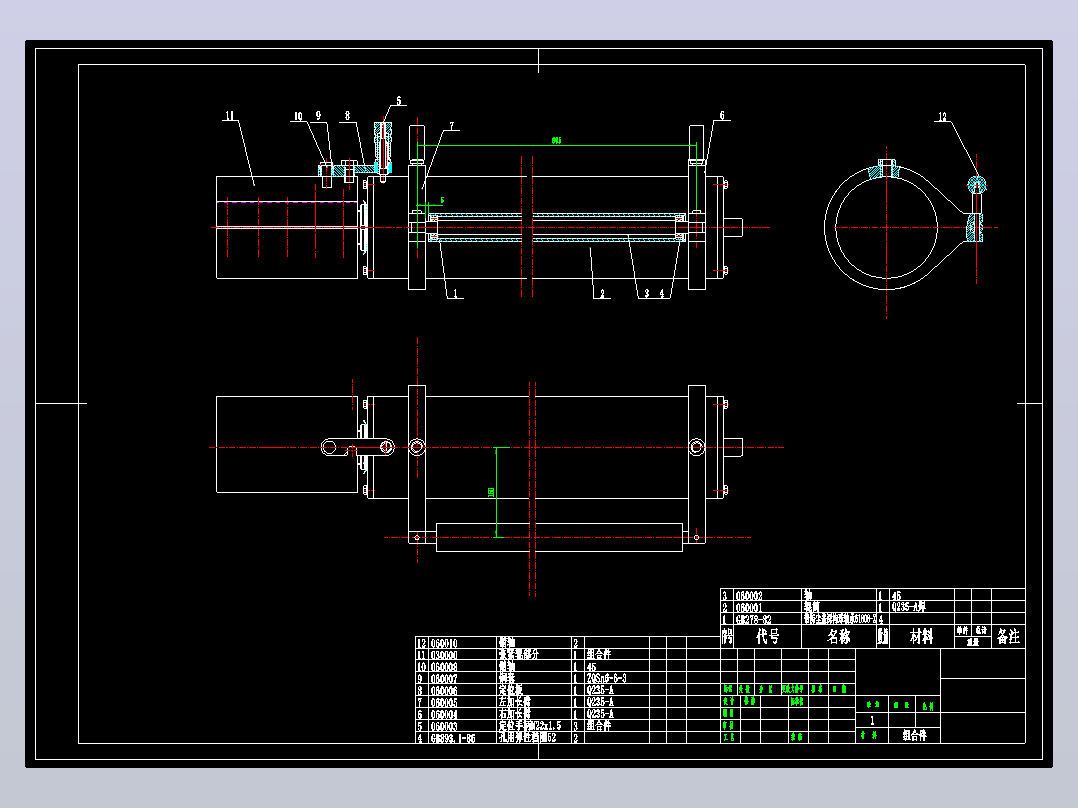Select material 组合件 in row 11
The height and width of the screenshot is (808, 1078).
click(x=599, y=655)
